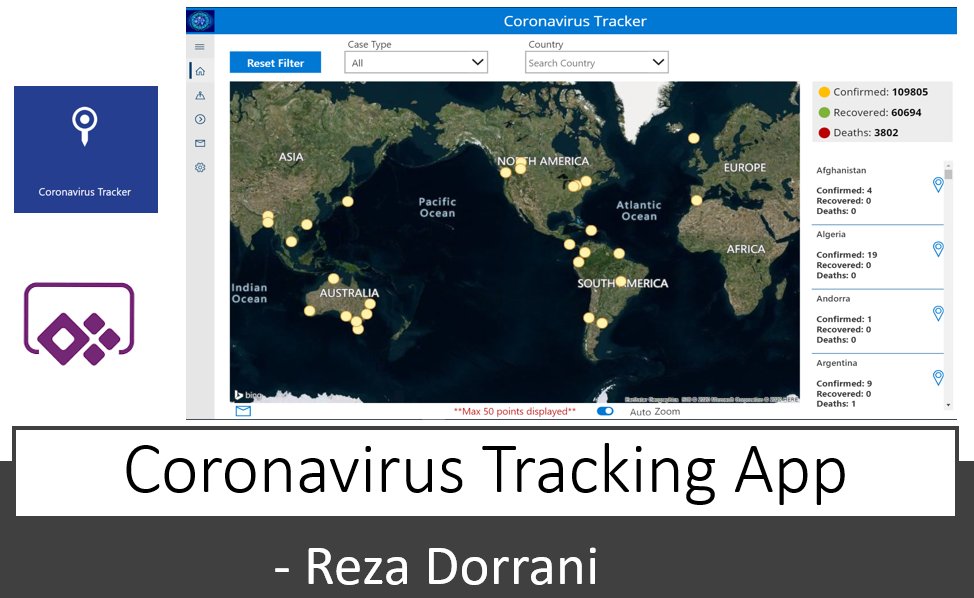Click the 'Max 50 points displayed' note

point(515,411)
